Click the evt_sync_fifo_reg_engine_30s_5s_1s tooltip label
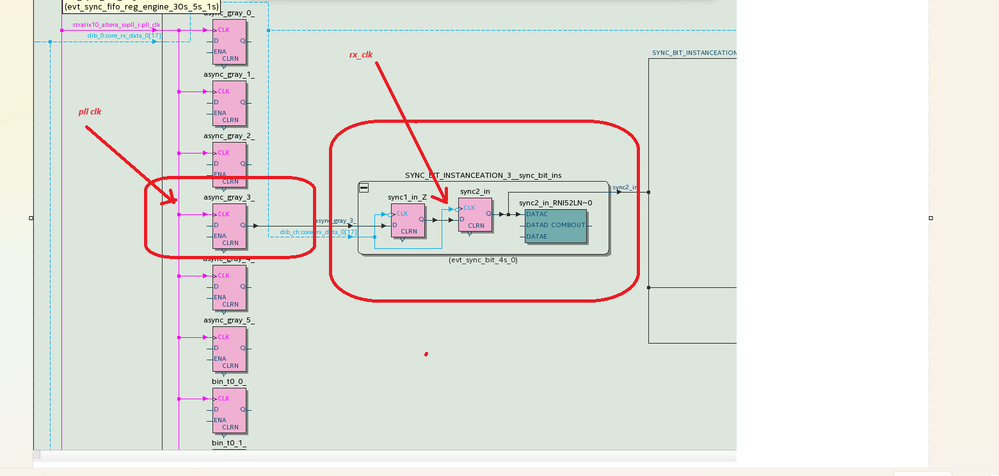This screenshot has width=999, height=476. pyautogui.click(x=141, y=6)
